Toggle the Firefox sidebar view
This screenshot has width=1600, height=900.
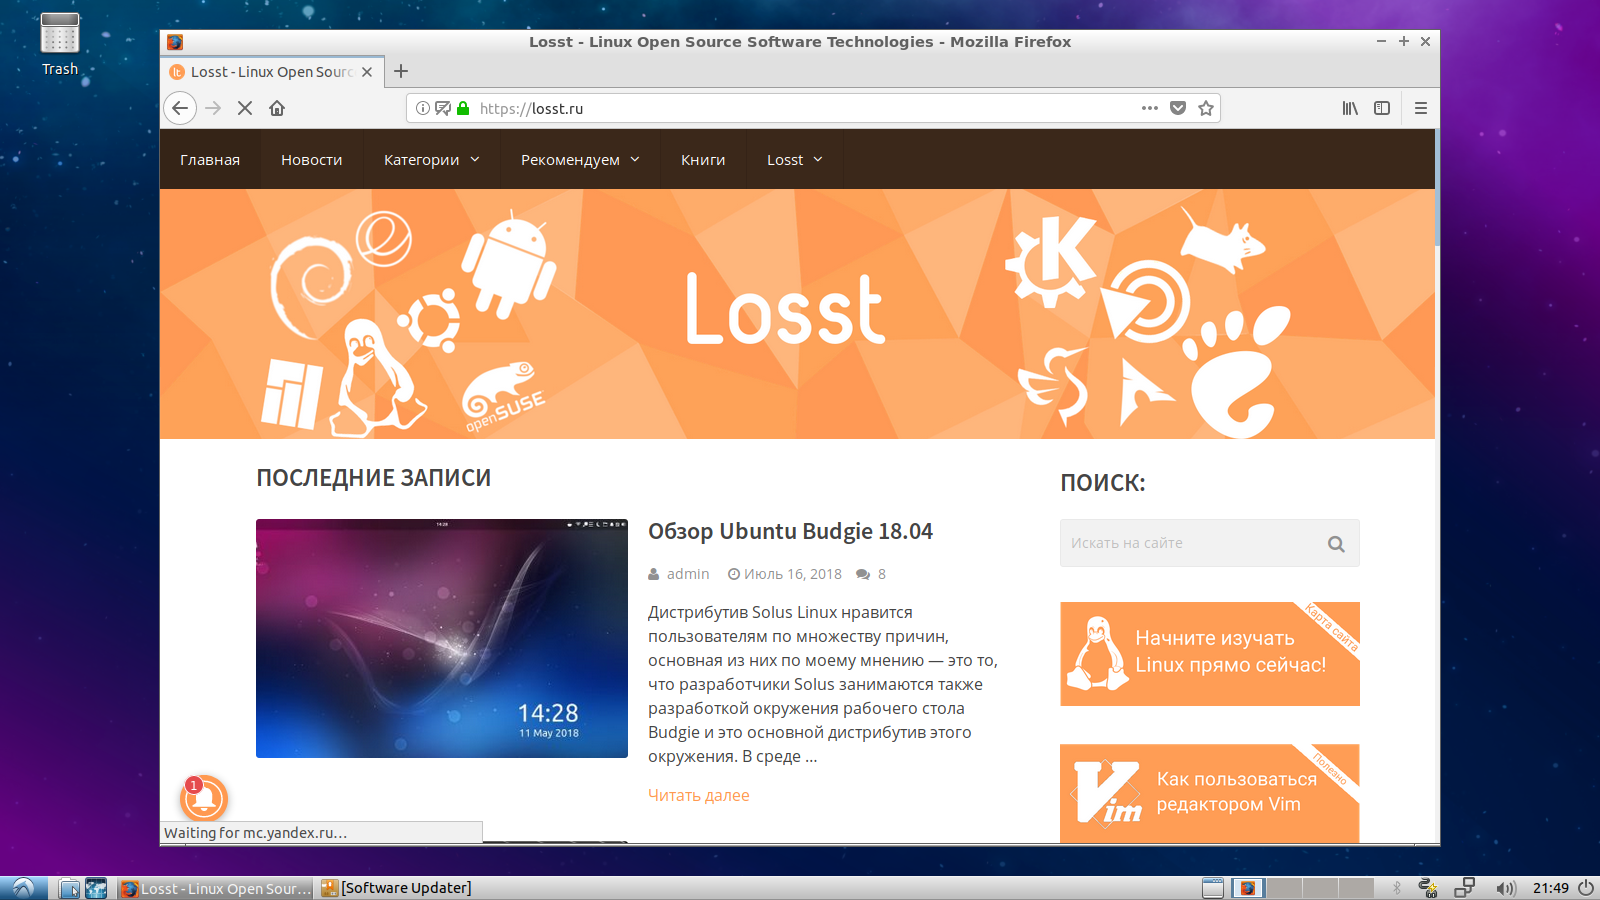pos(1382,108)
